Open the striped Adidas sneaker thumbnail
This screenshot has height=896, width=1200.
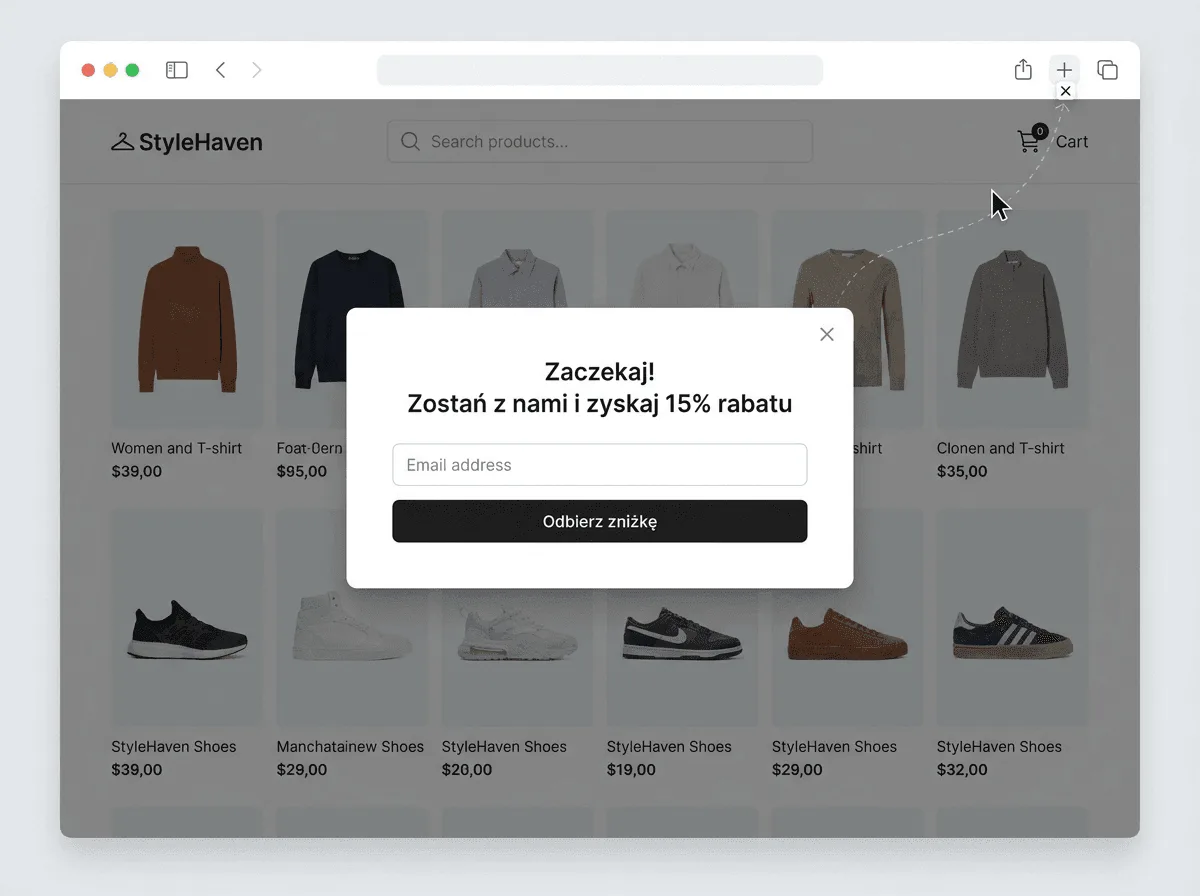[x=1012, y=618]
